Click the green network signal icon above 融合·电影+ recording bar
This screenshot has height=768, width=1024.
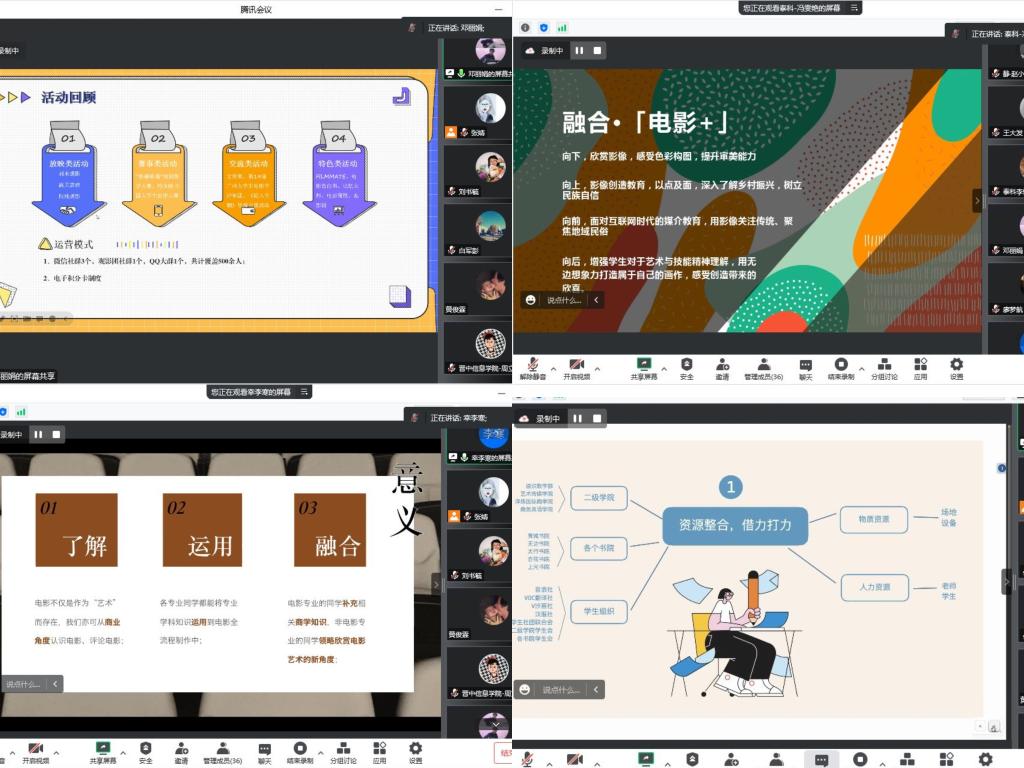[x=562, y=27]
